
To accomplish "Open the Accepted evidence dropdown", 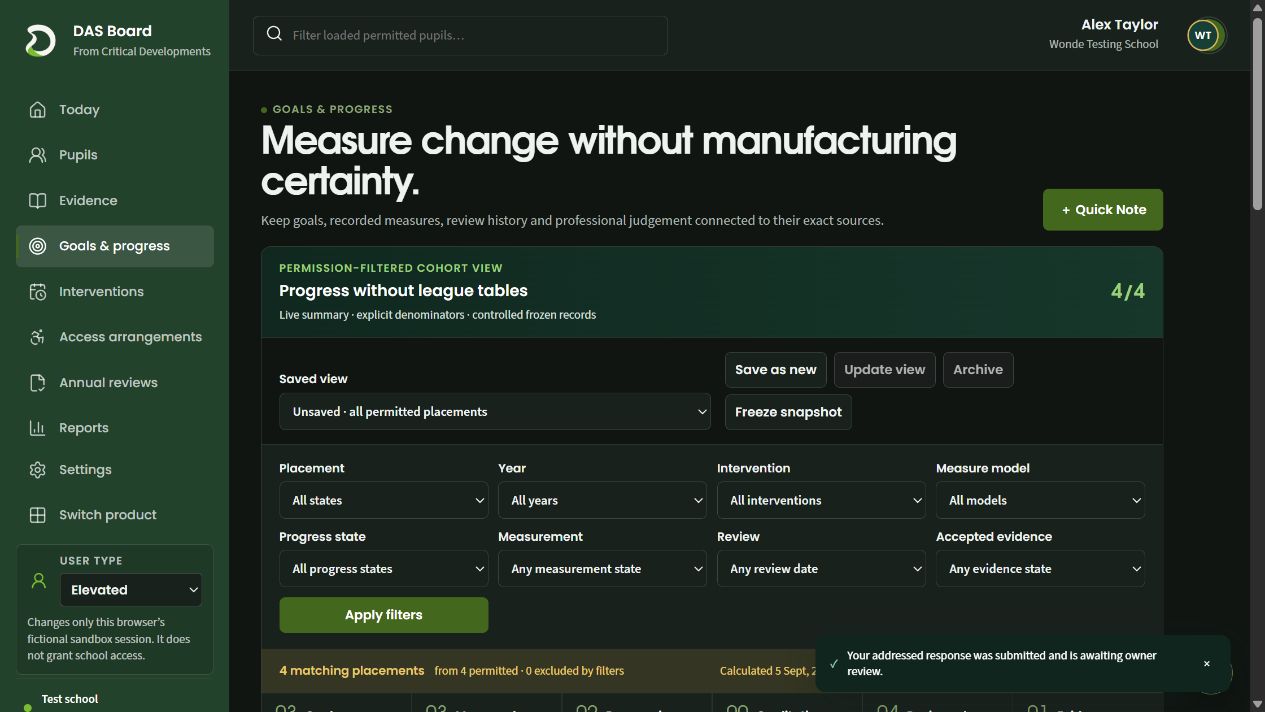I will pyautogui.click(x=1040, y=569).
